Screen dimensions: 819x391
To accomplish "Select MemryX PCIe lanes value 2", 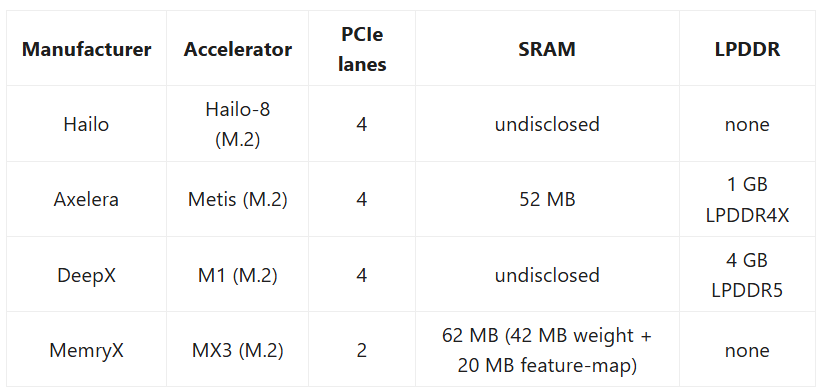I will 362,350.
